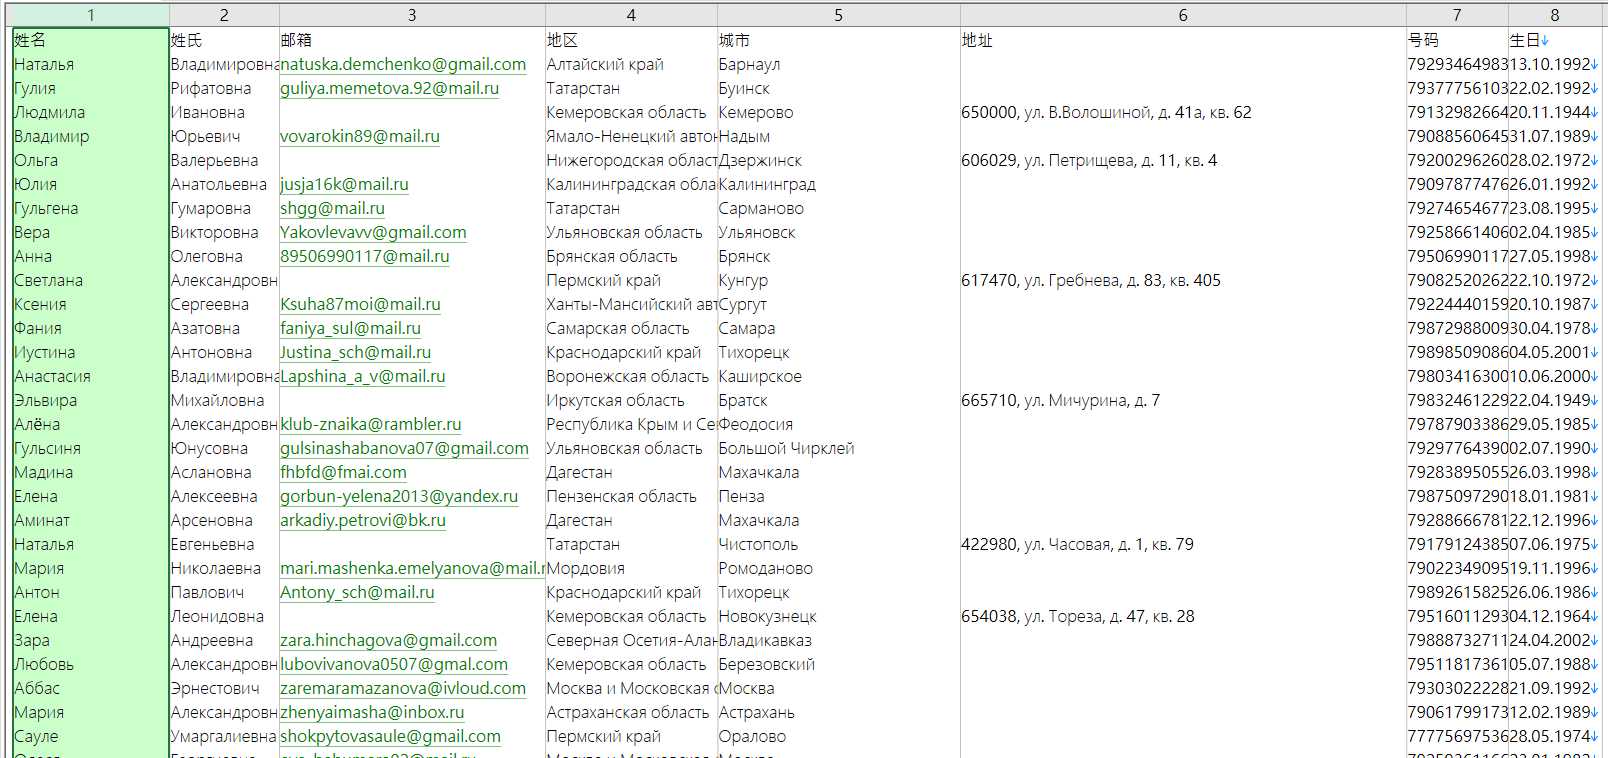Select the name cell Людмила
The width and height of the screenshot is (1608, 758).
[90, 112]
